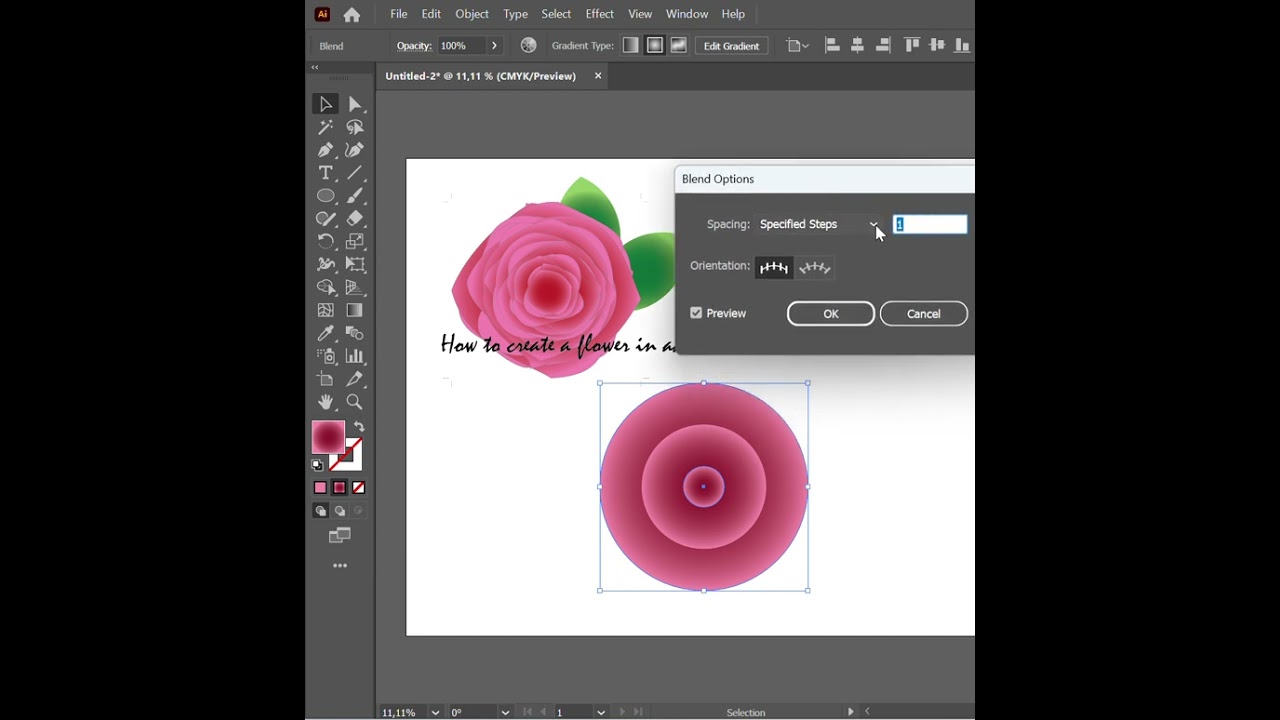
Task: Open the Effect menu
Action: pos(600,14)
